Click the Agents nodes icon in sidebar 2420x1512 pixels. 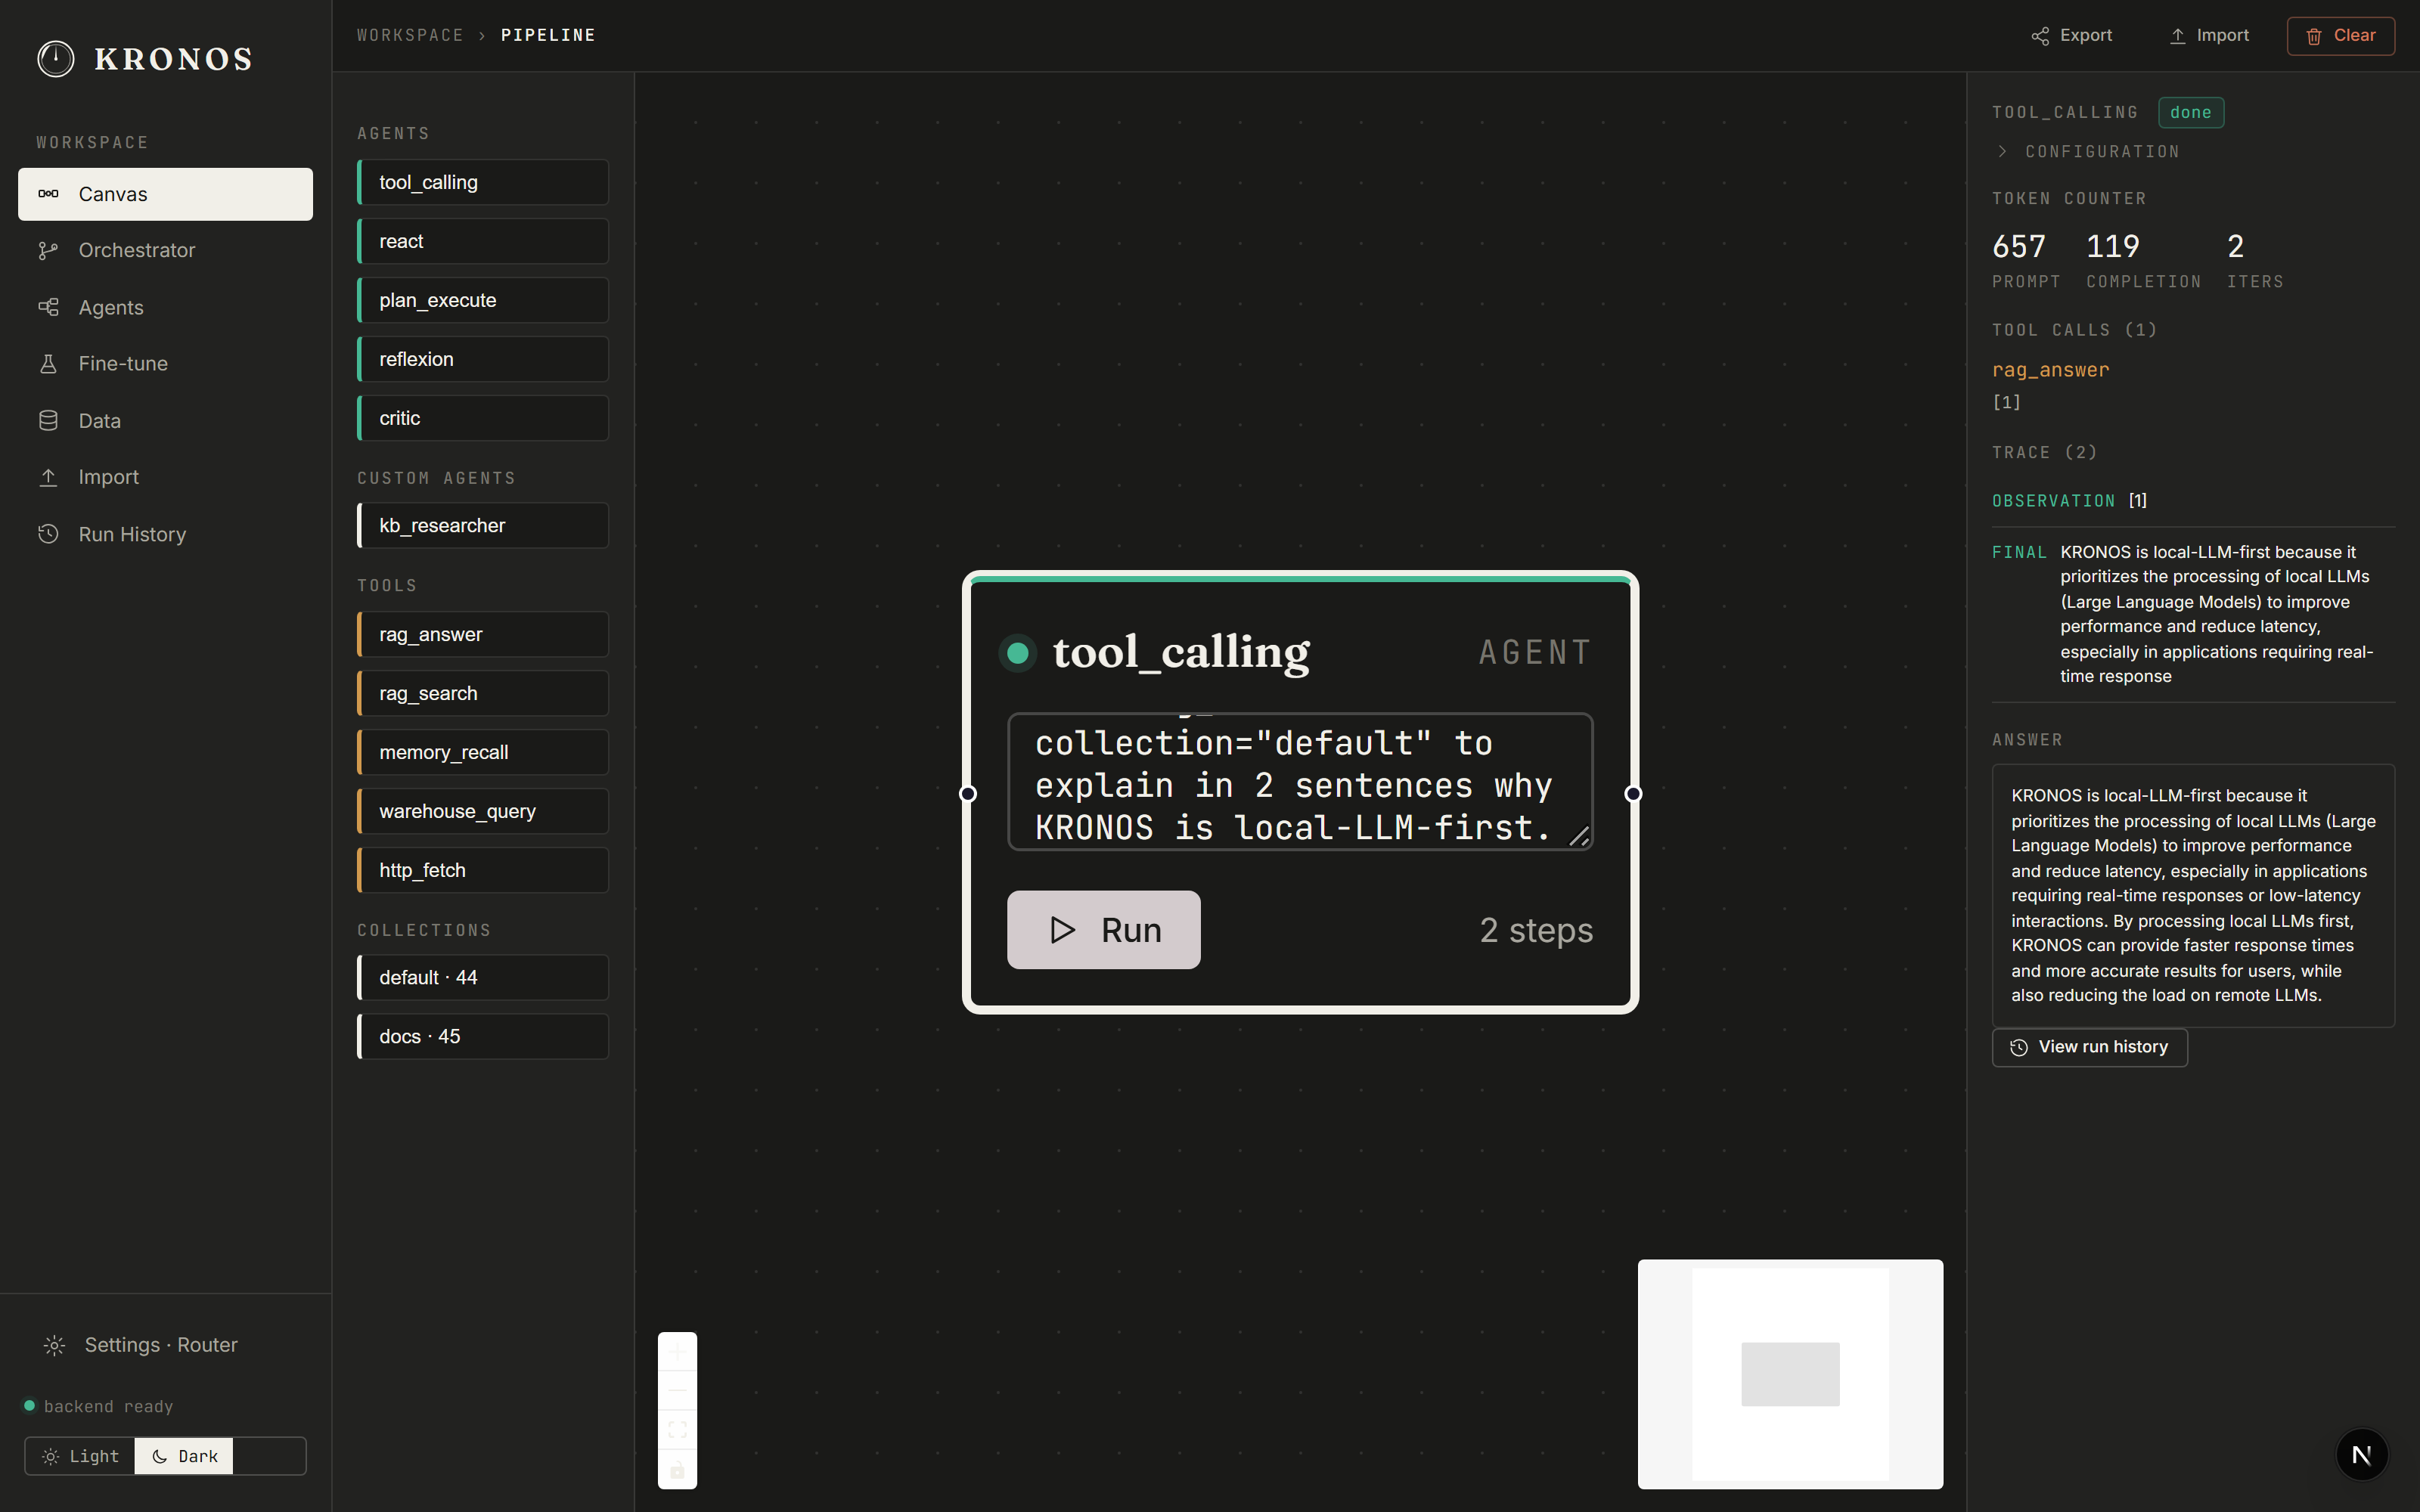point(48,307)
